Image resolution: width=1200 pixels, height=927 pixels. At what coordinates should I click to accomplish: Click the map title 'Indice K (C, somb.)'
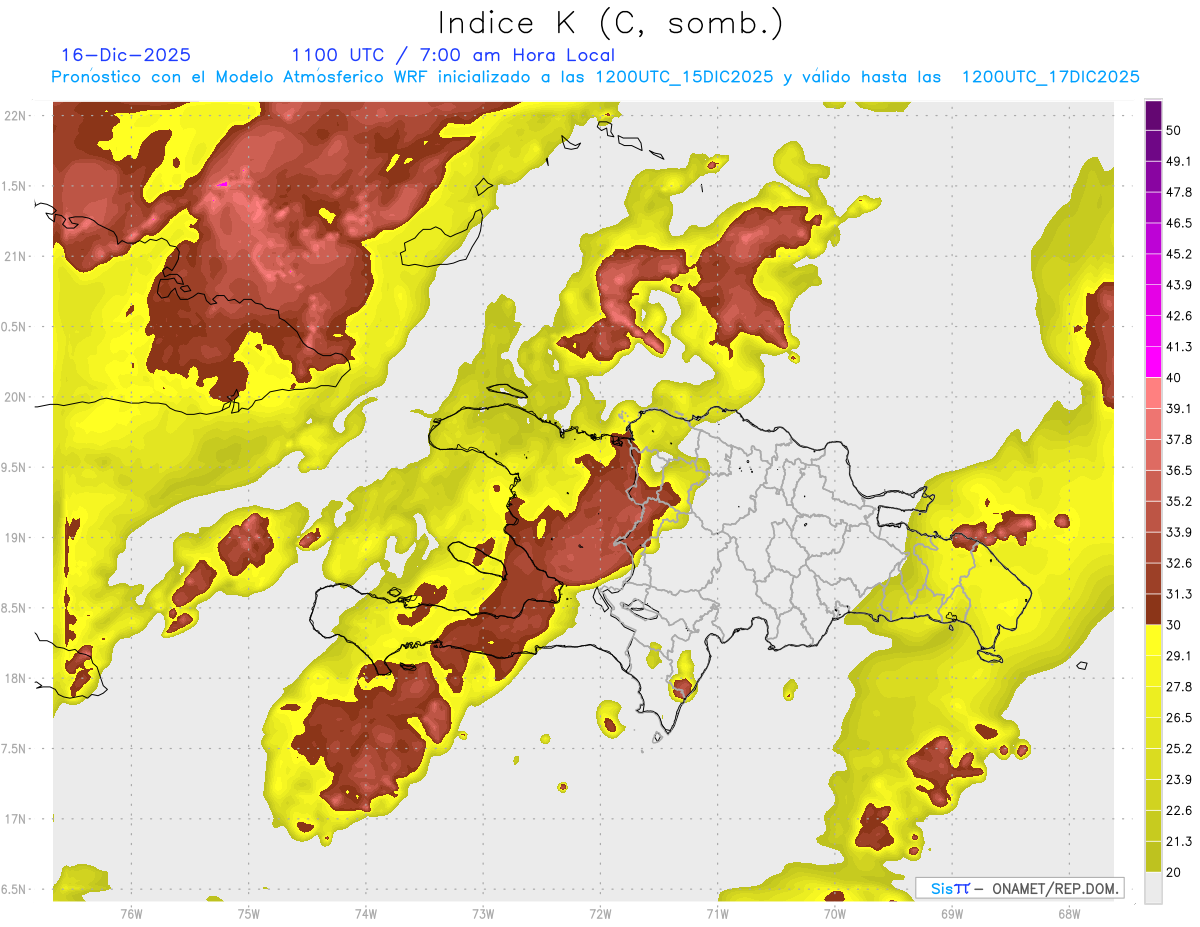611,23
